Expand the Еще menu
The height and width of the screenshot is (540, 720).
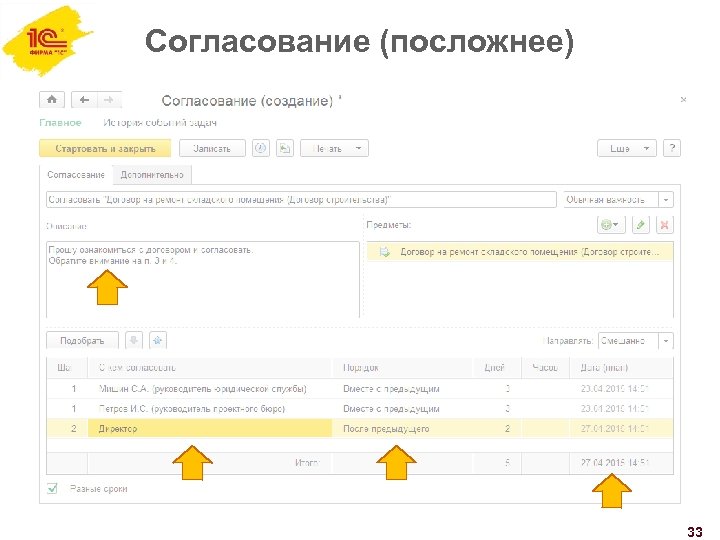click(627, 148)
